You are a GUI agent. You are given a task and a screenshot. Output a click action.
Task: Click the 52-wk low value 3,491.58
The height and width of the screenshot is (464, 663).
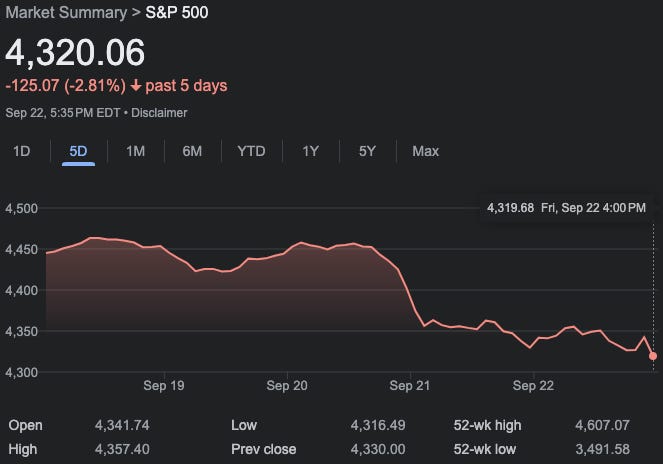[603, 449]
